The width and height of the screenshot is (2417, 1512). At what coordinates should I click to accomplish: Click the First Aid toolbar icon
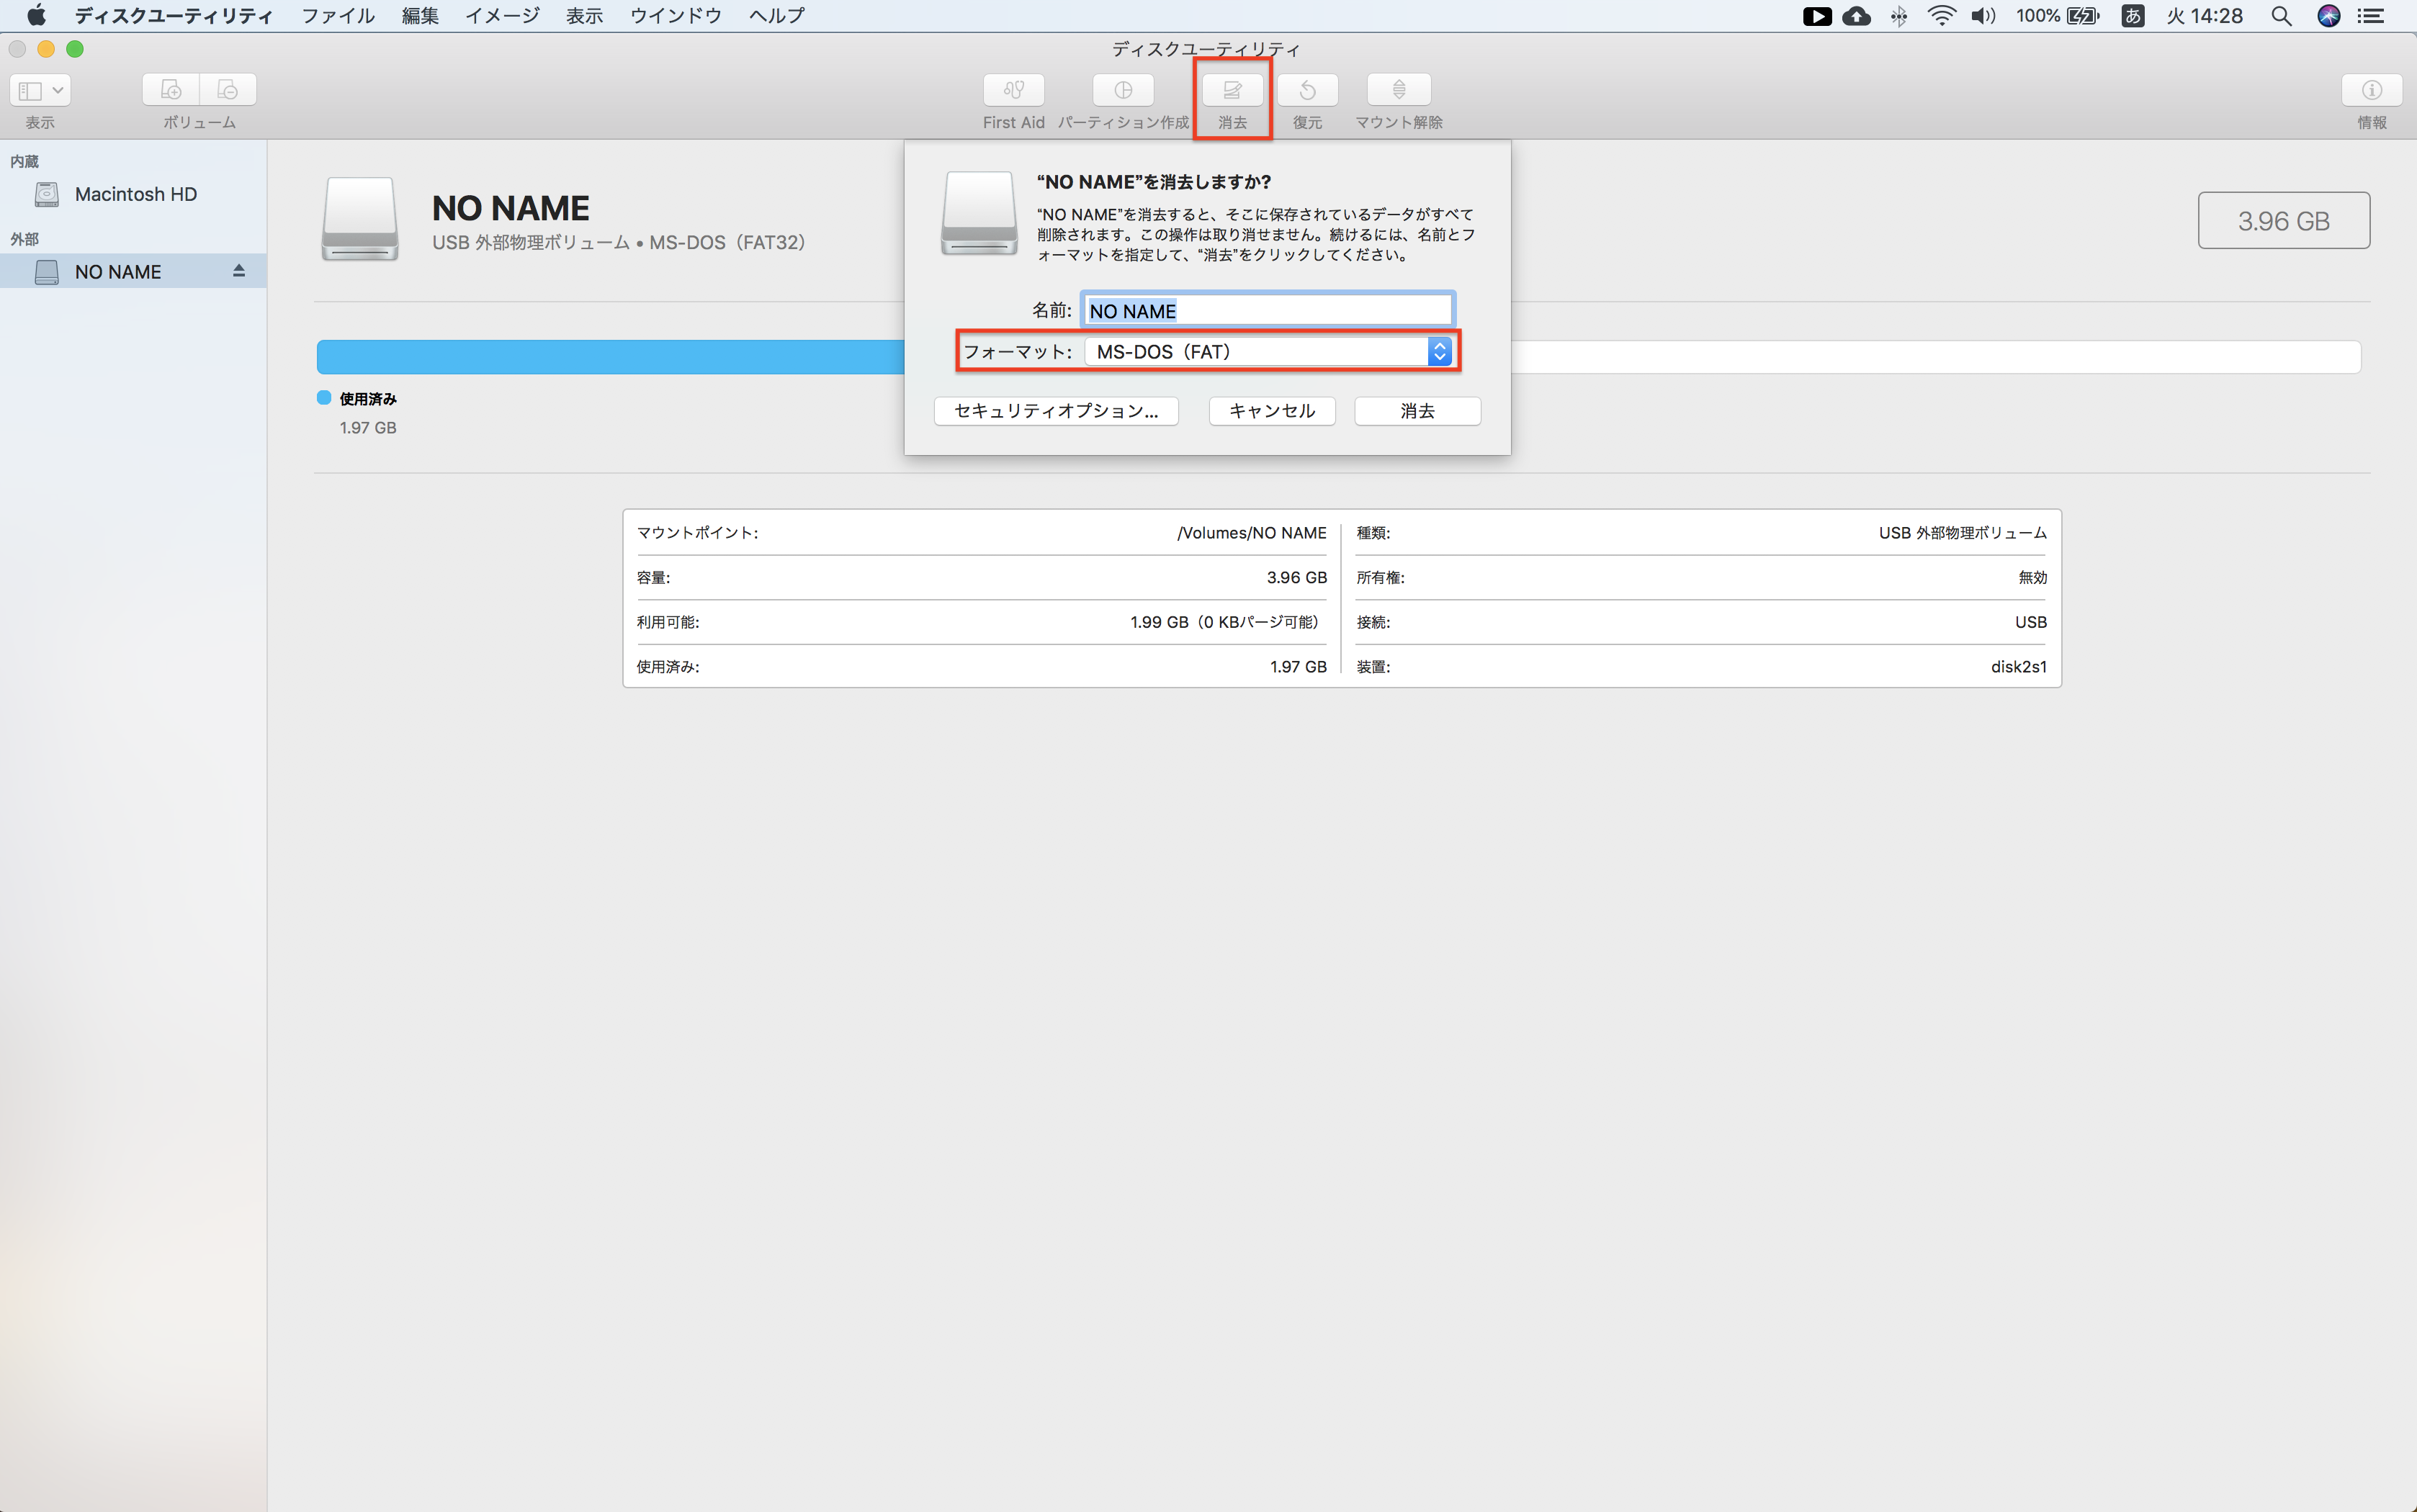tap(1013, 90)
